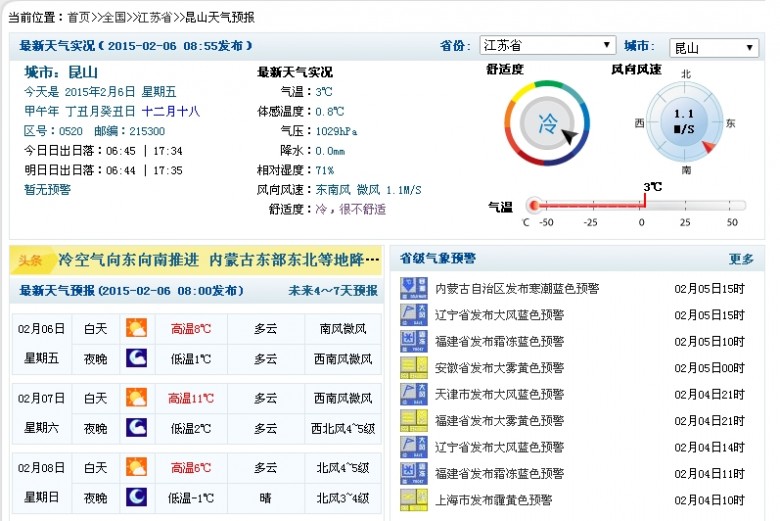Click the 气温 thermometer scale bar

coord(637,205)
